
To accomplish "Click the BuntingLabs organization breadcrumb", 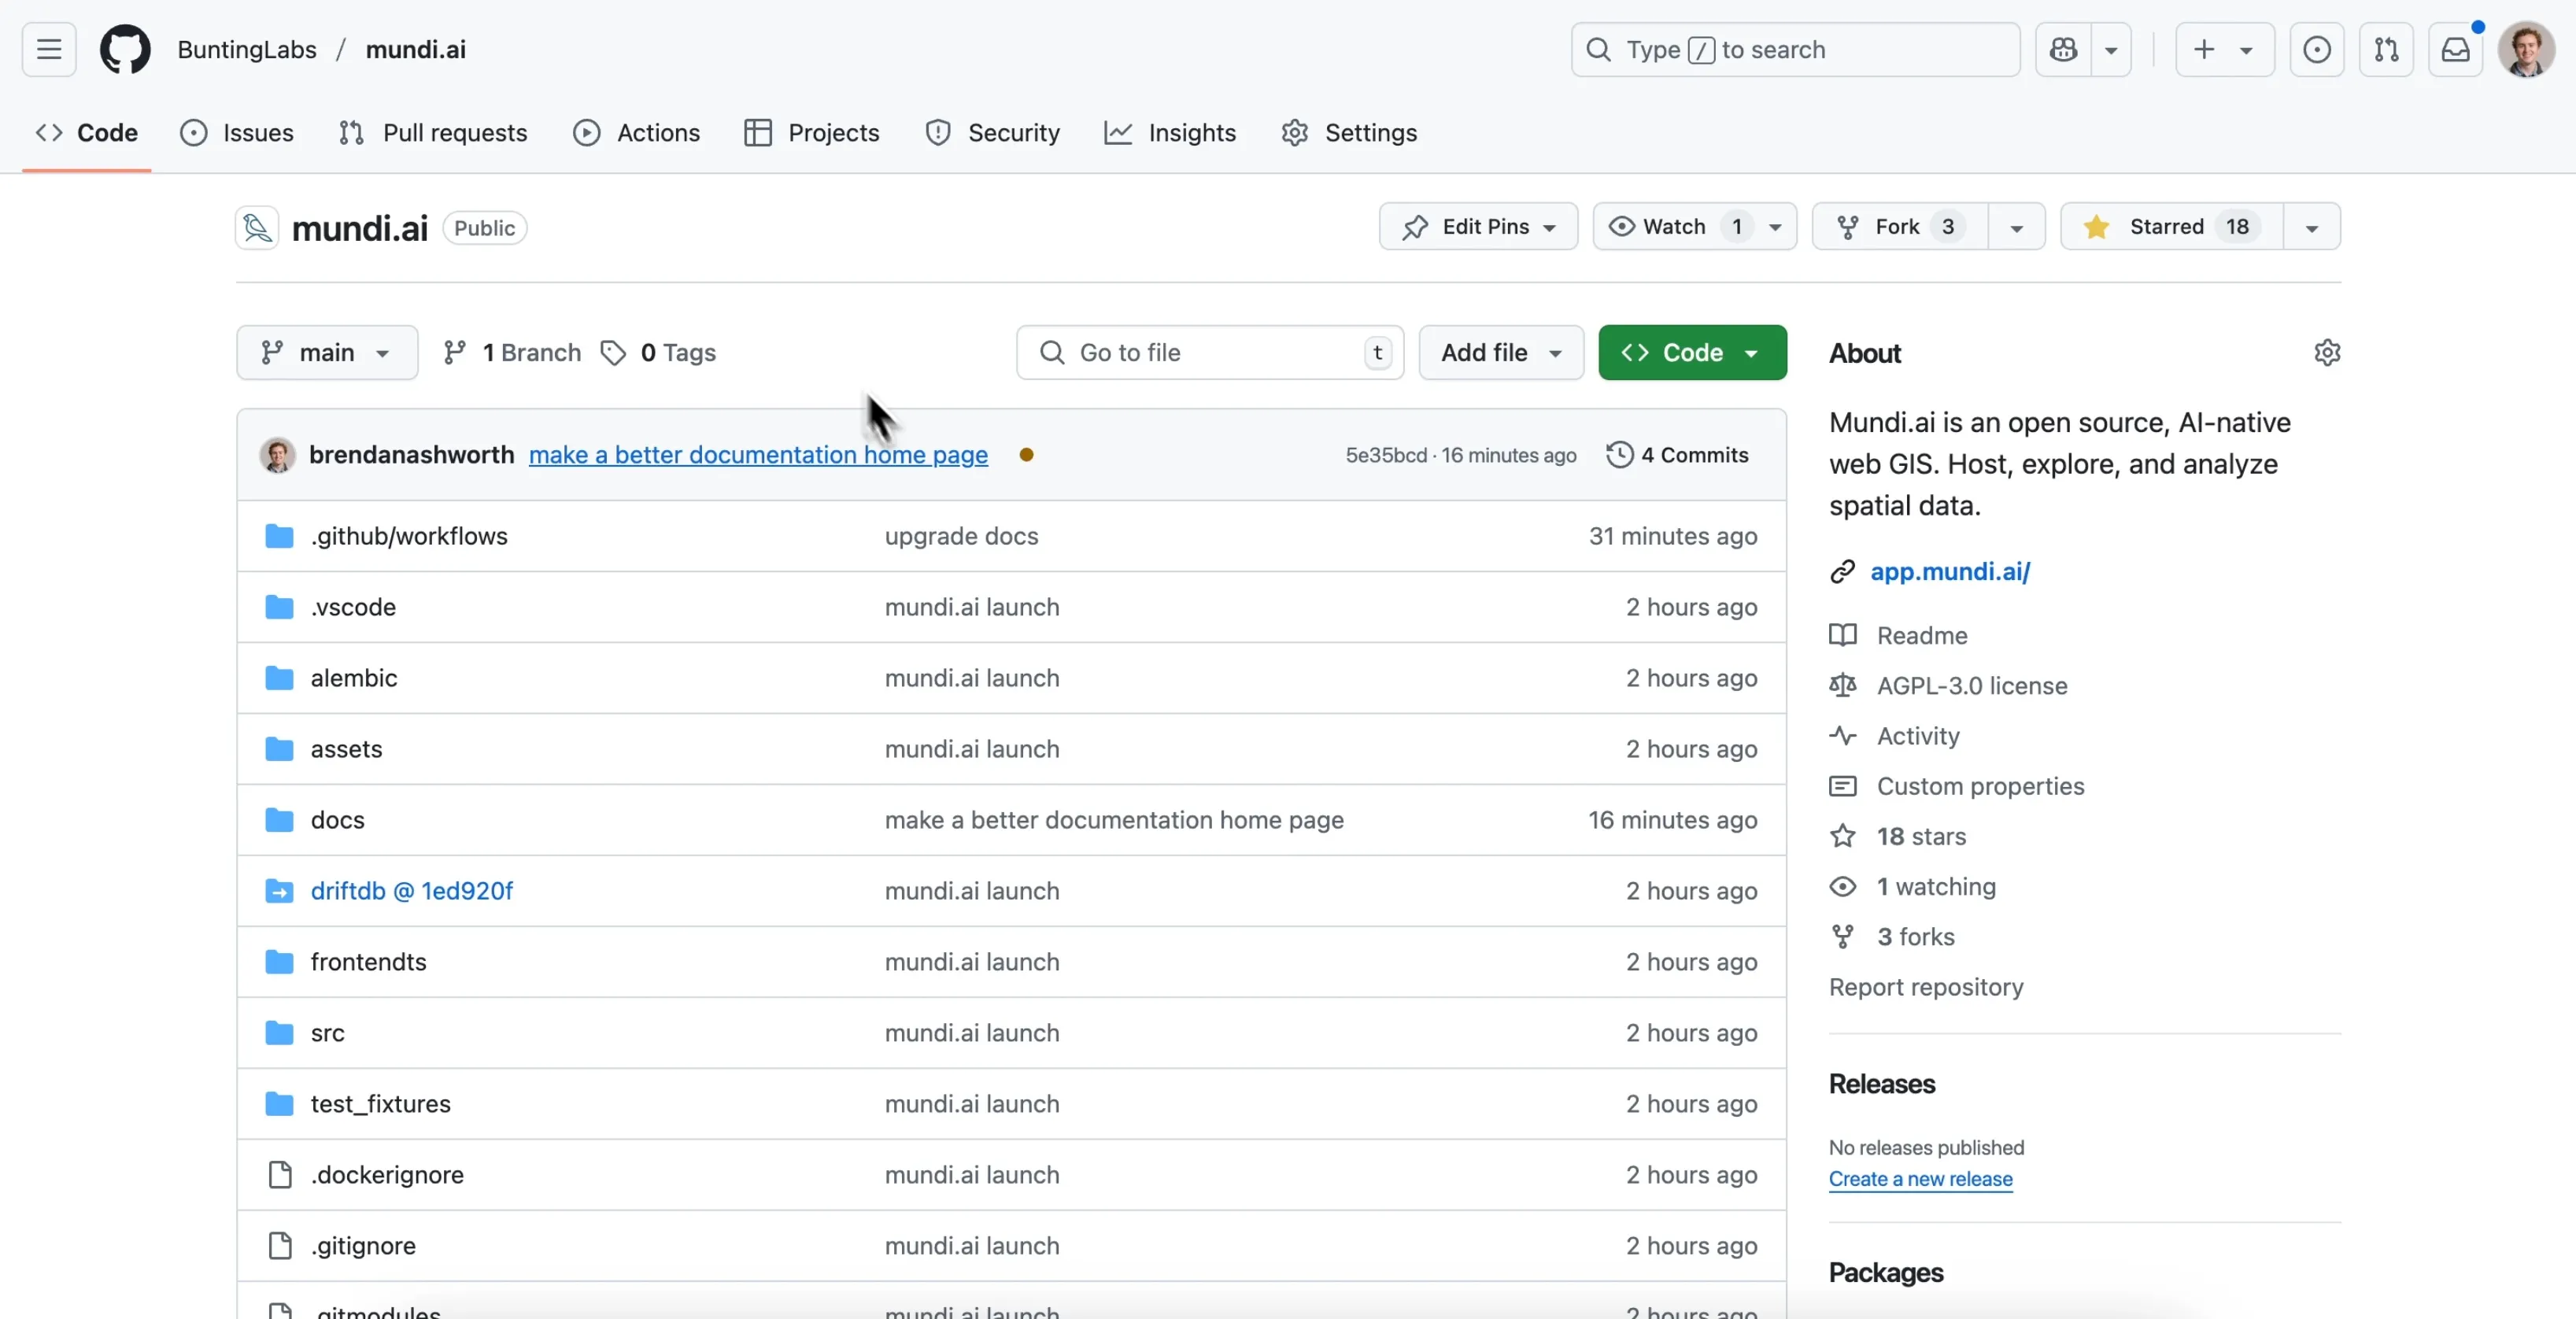I will coord(247,49).
